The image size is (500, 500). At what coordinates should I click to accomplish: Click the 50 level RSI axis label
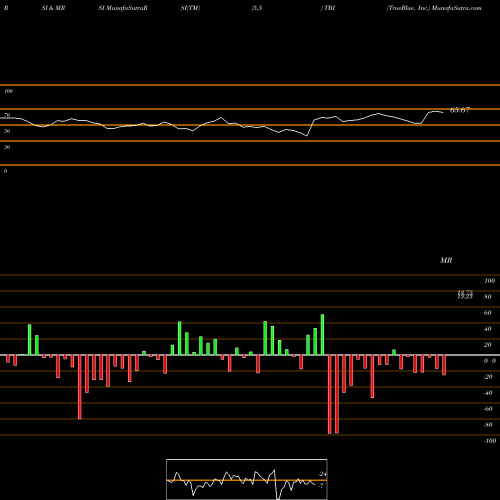[7, 131]
